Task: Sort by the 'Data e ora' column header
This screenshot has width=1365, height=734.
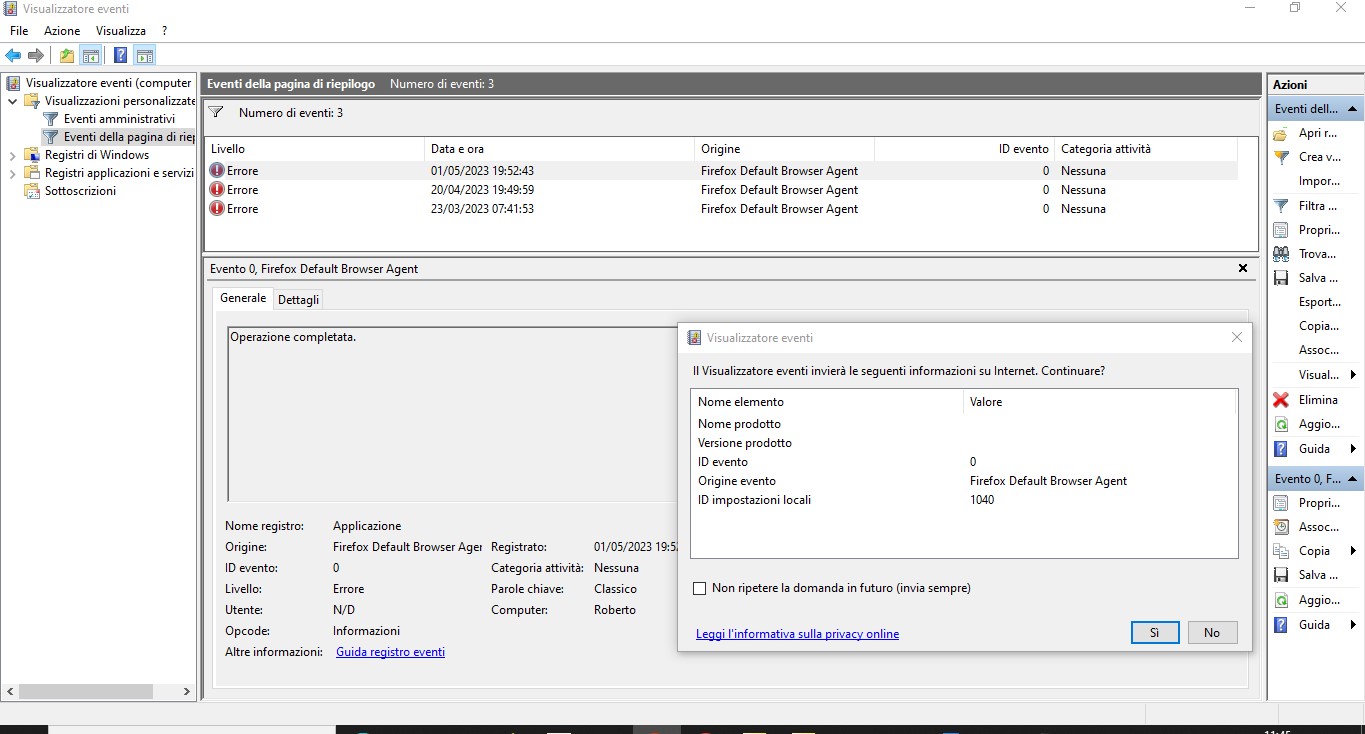Action: pyautogui.click(x=559, y=149)
